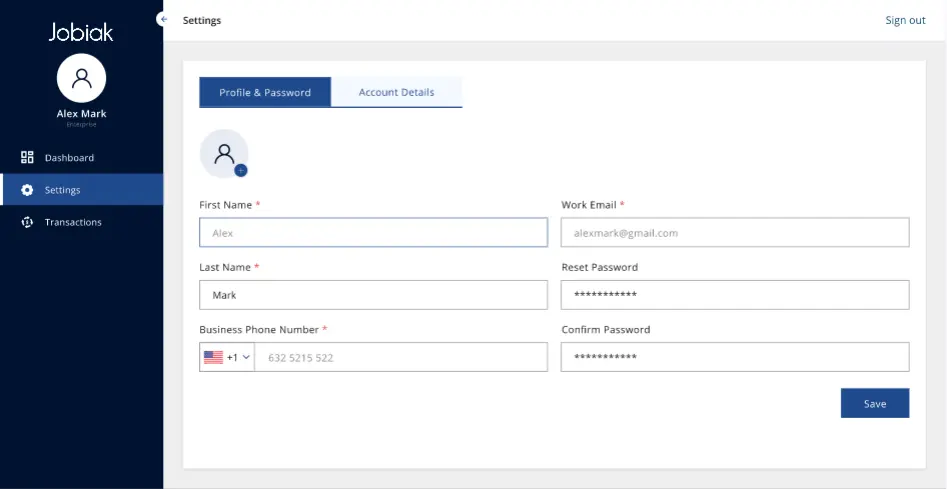
Task: Focus the First Name field
Action: [373, 232]
